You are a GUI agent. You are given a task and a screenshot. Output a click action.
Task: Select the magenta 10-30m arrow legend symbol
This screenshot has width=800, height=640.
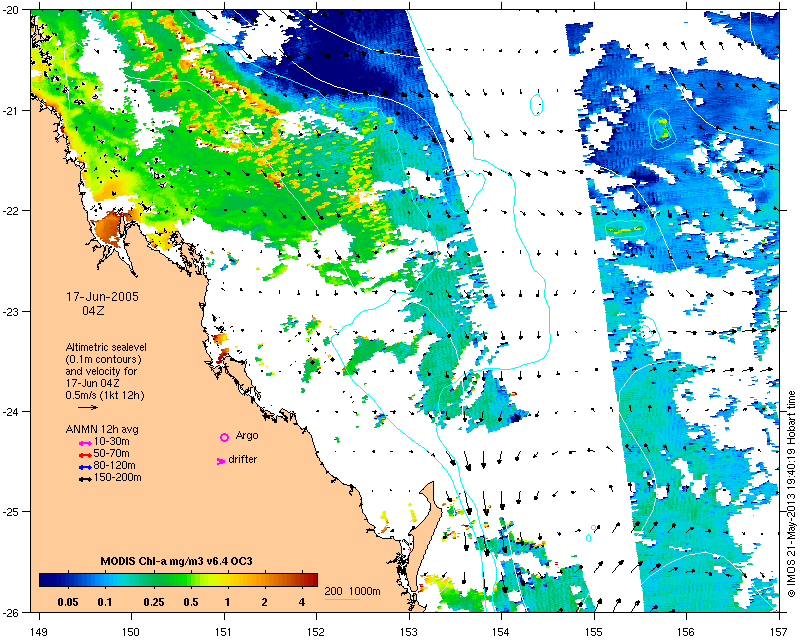pyautogui.click(x=85, y=443)
